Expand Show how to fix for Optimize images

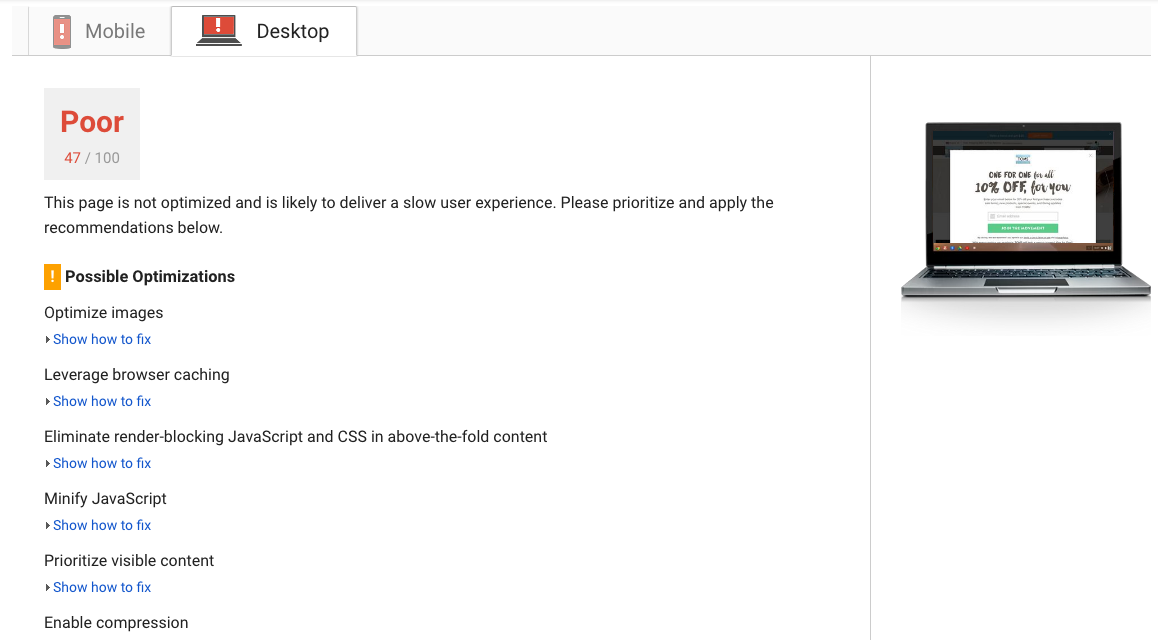point(102,340)
